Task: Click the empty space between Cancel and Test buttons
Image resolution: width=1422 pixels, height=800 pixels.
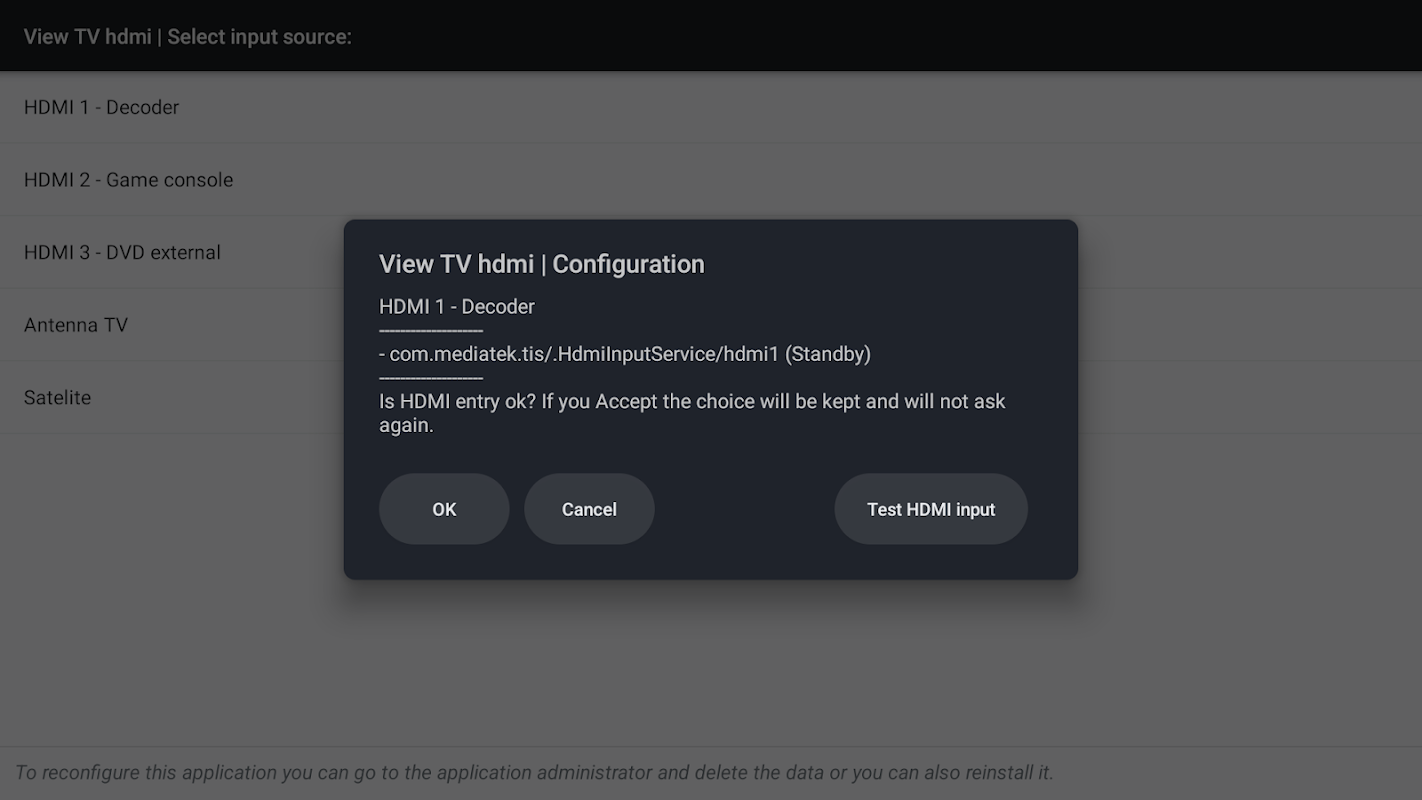Action: coord(744,509)
